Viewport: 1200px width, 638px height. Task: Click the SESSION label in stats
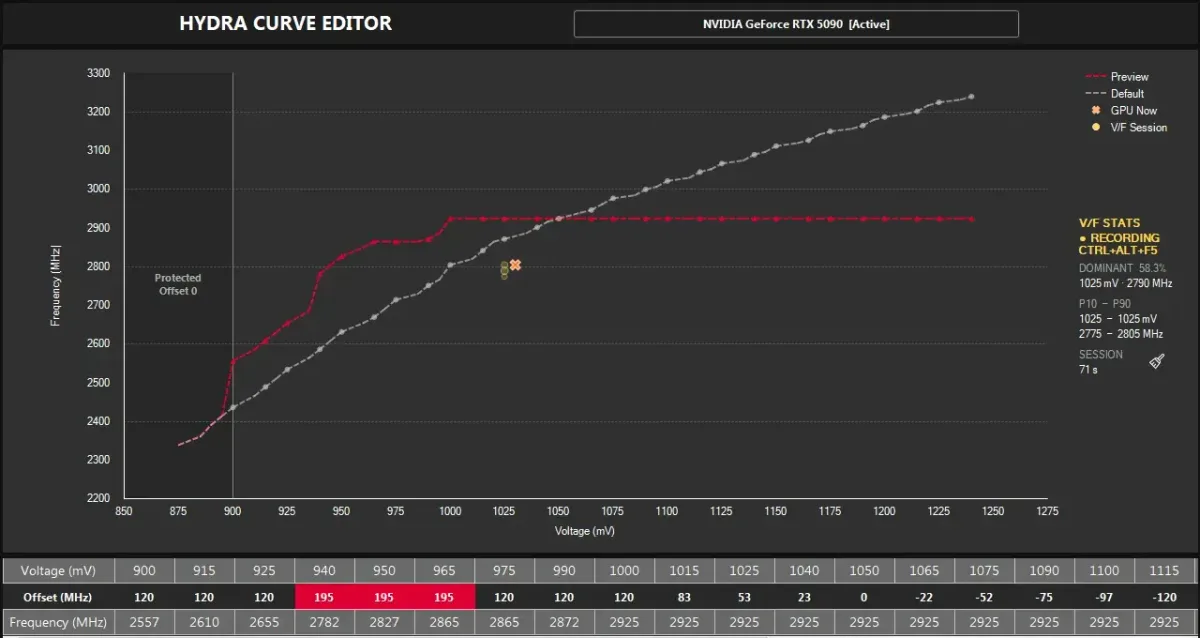[x=1100, y=354]
